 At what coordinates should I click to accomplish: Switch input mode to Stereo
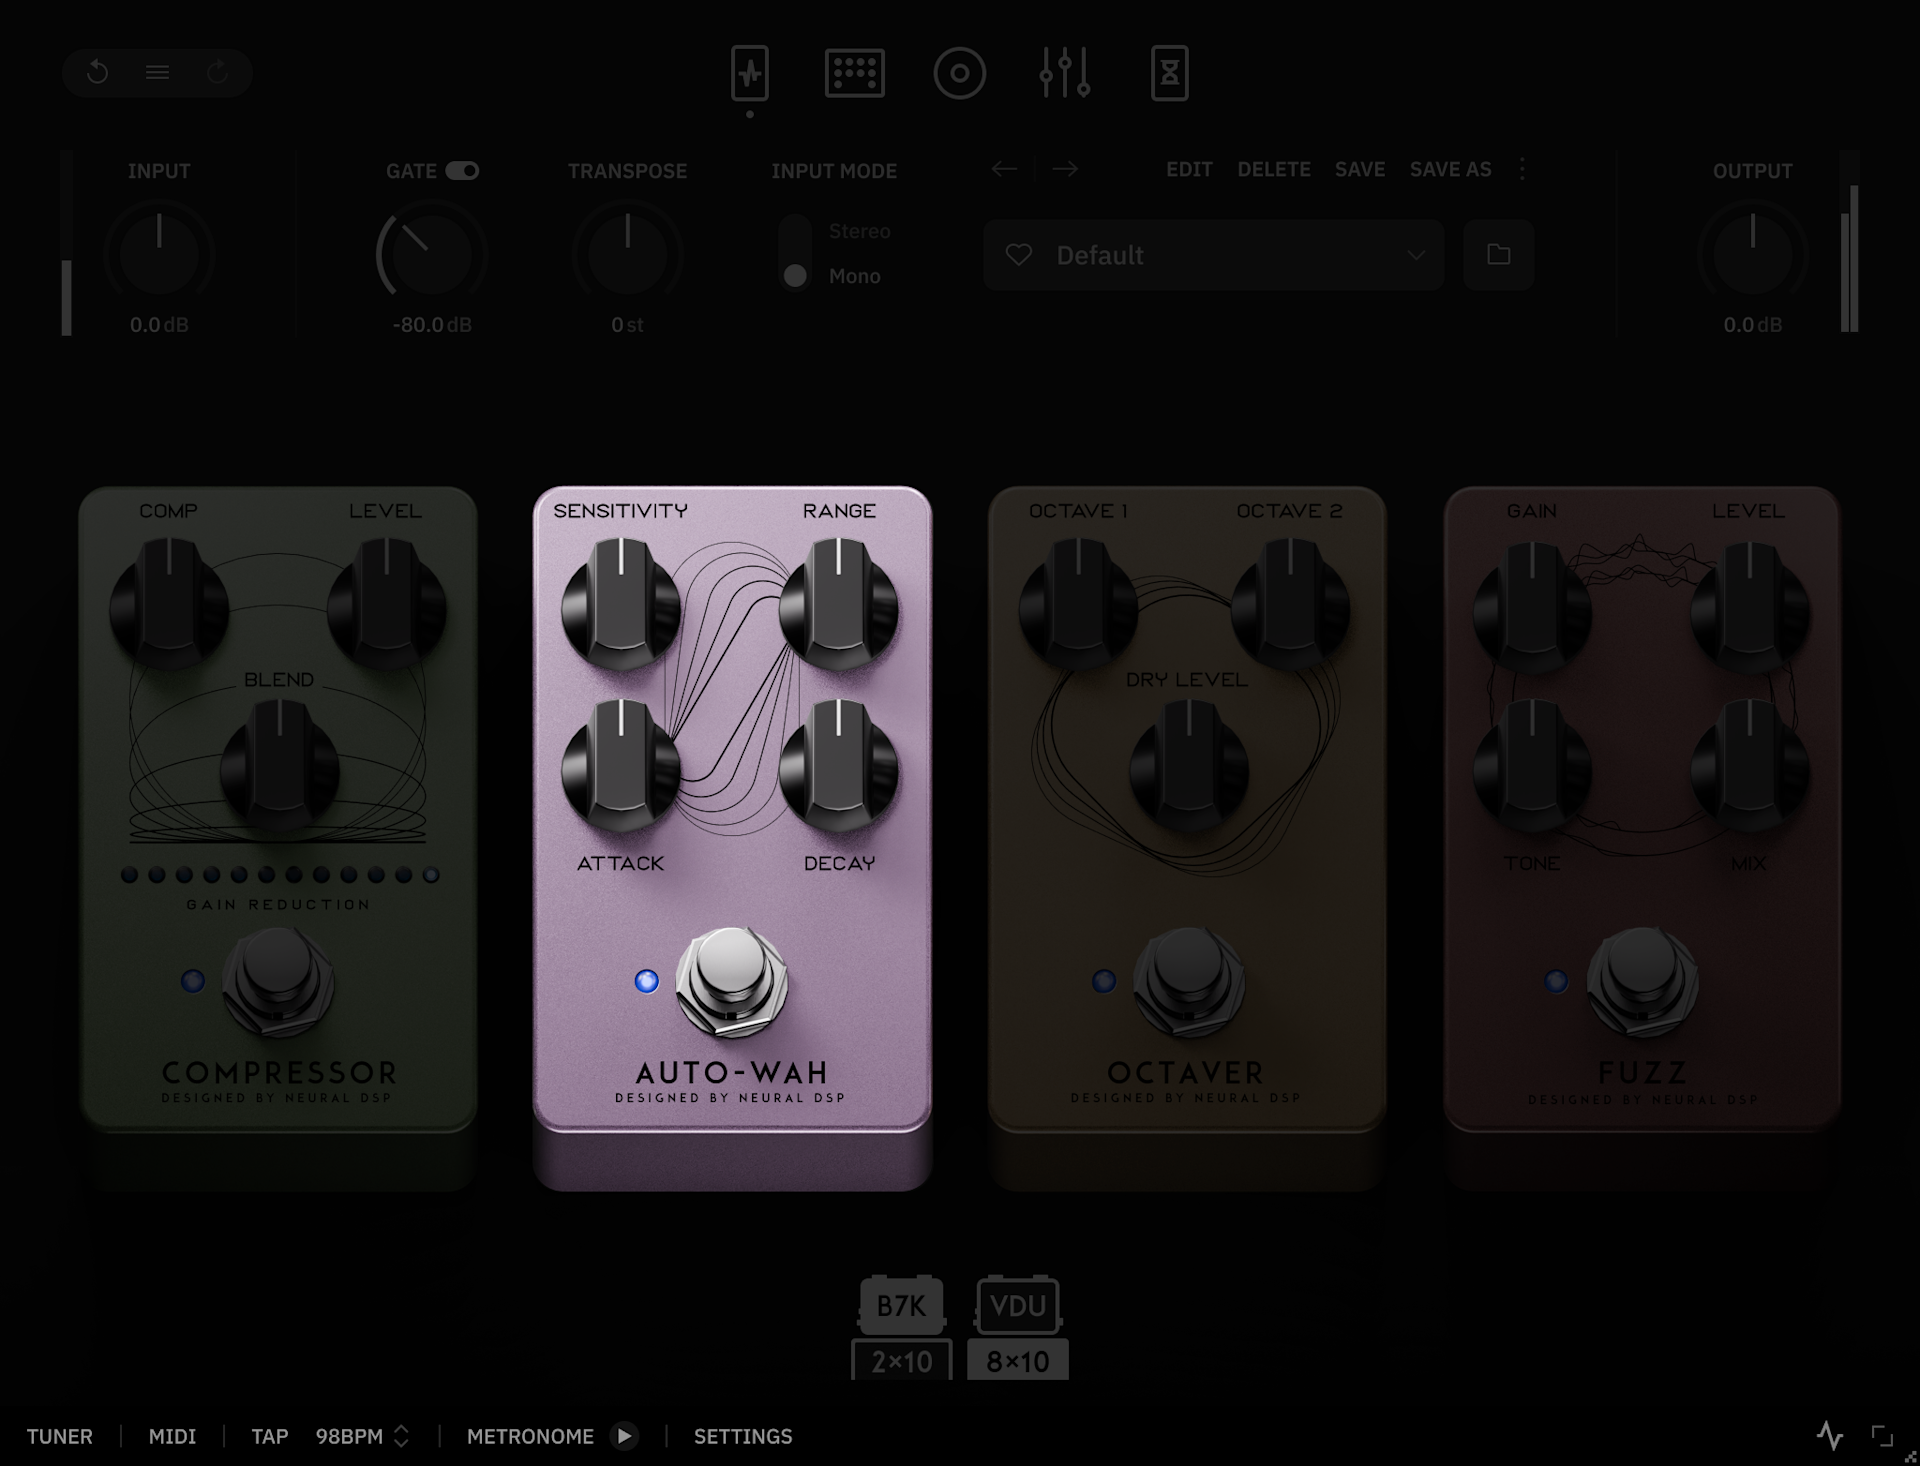[x=858, y=231]
